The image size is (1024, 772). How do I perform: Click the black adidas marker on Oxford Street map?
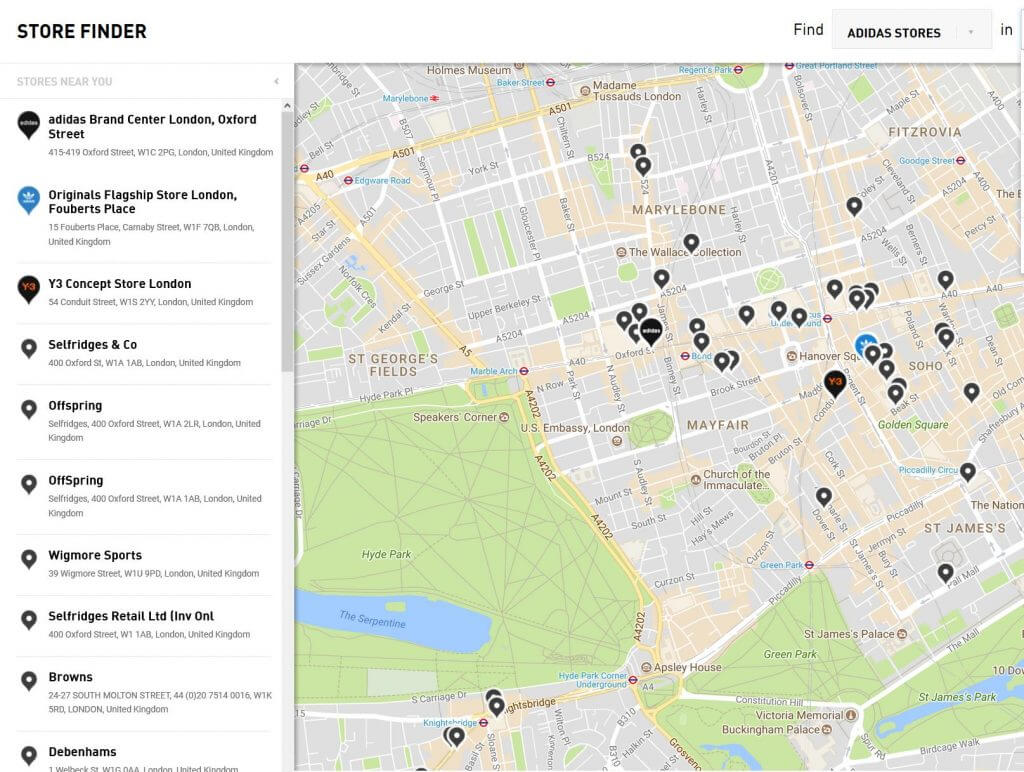point(650,332)
